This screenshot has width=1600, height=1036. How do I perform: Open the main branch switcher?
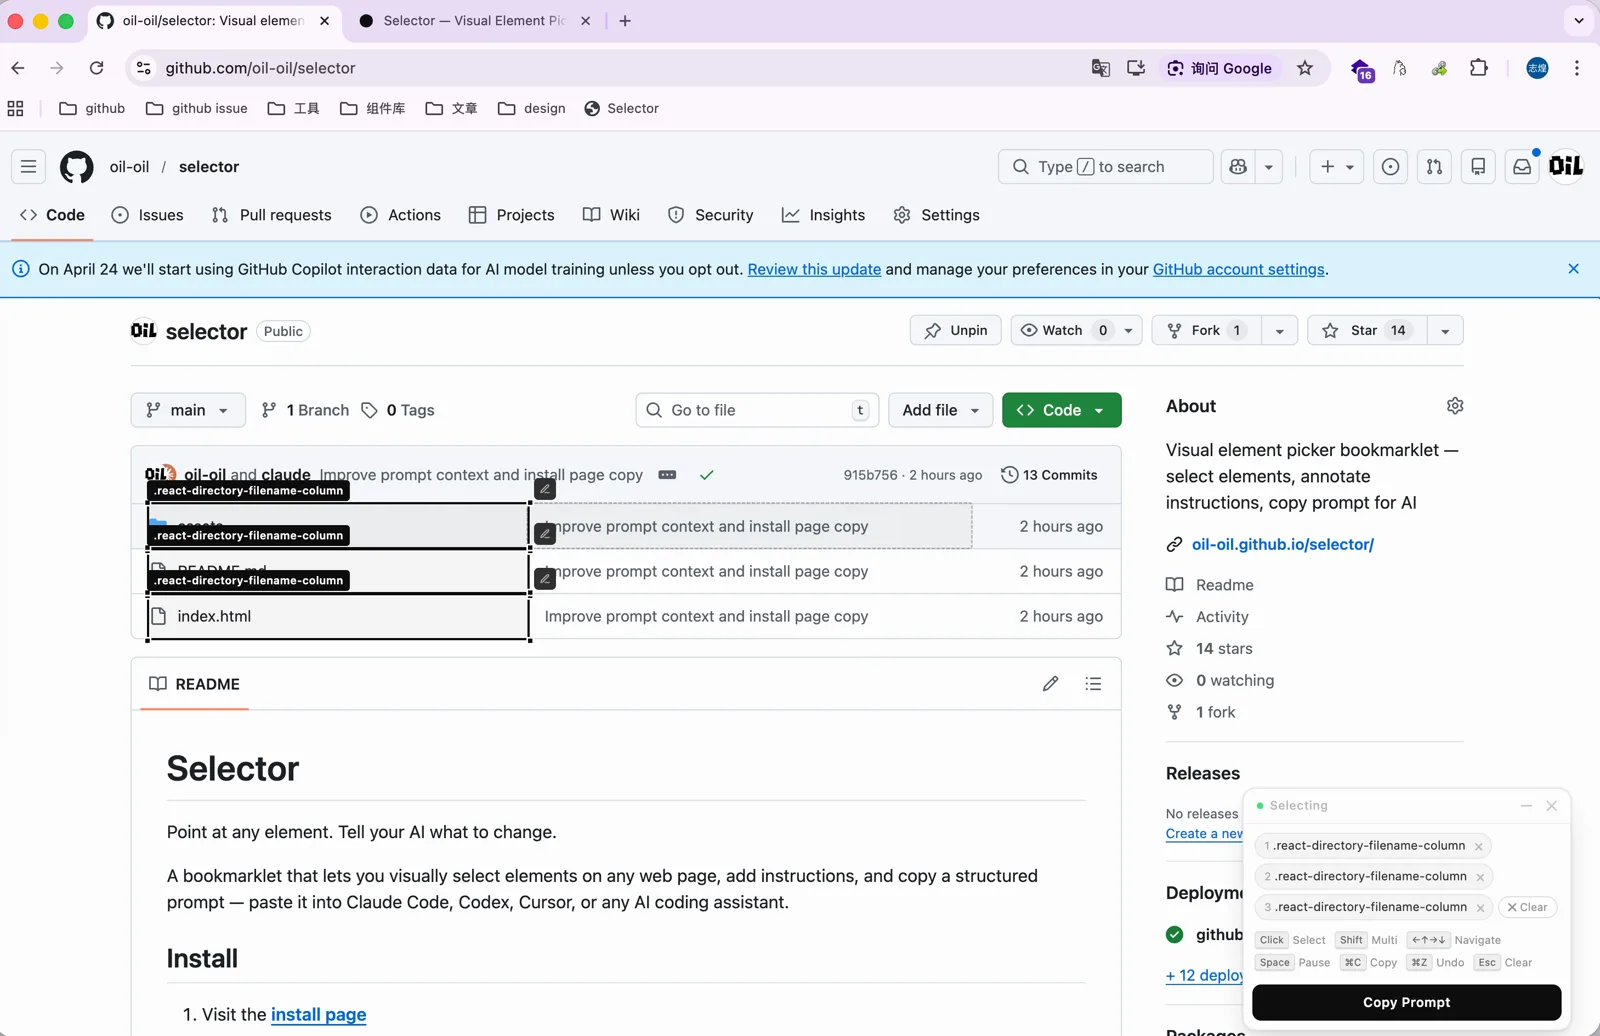(188, 410)
